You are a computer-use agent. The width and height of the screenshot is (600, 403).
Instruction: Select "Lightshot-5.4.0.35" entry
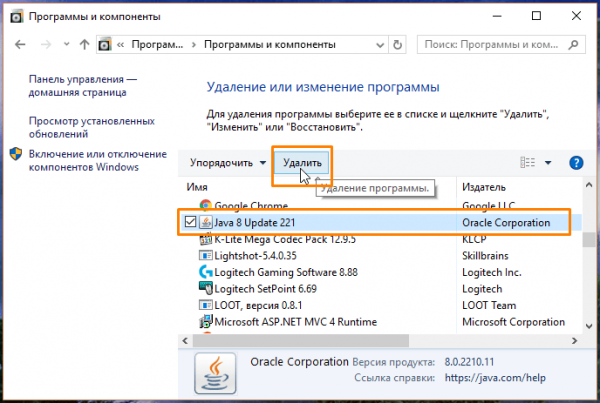click(255, 256)
